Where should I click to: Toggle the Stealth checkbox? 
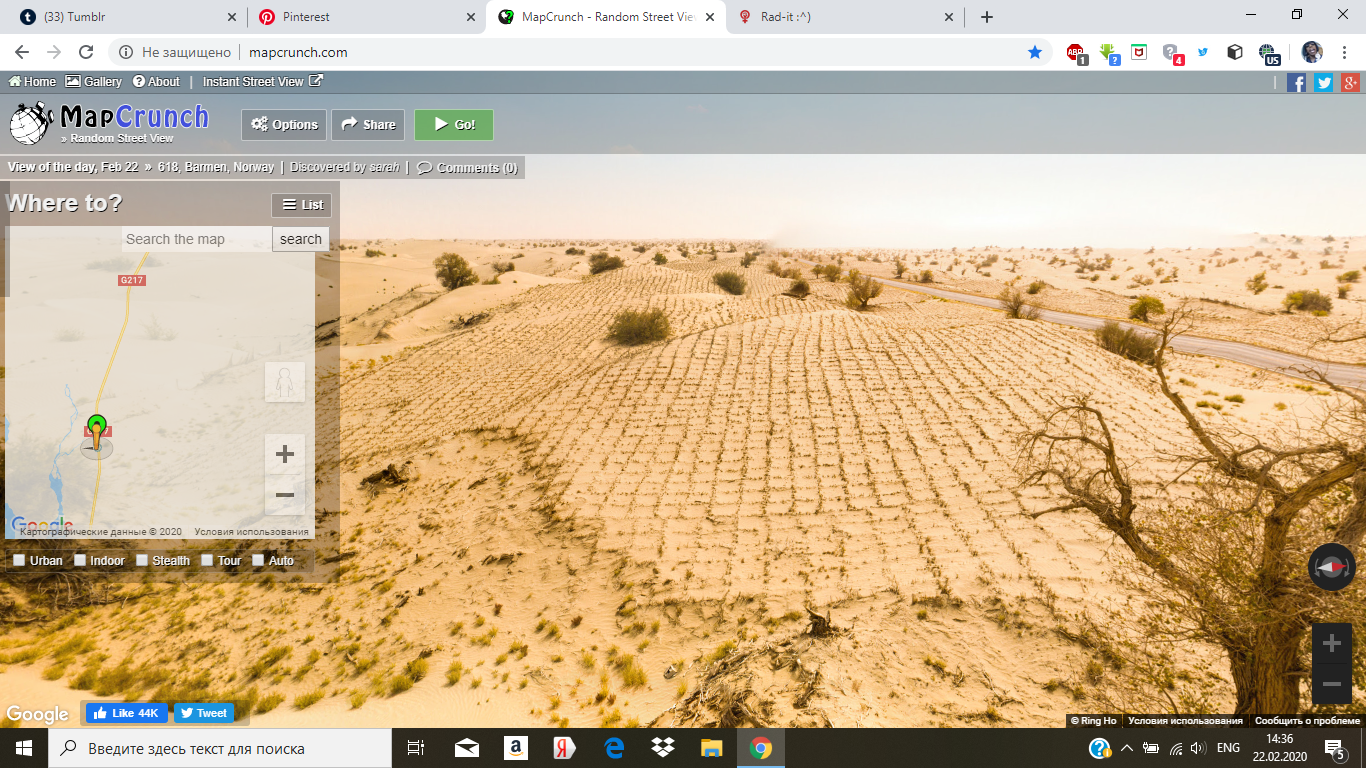click(x=142, y=560)
